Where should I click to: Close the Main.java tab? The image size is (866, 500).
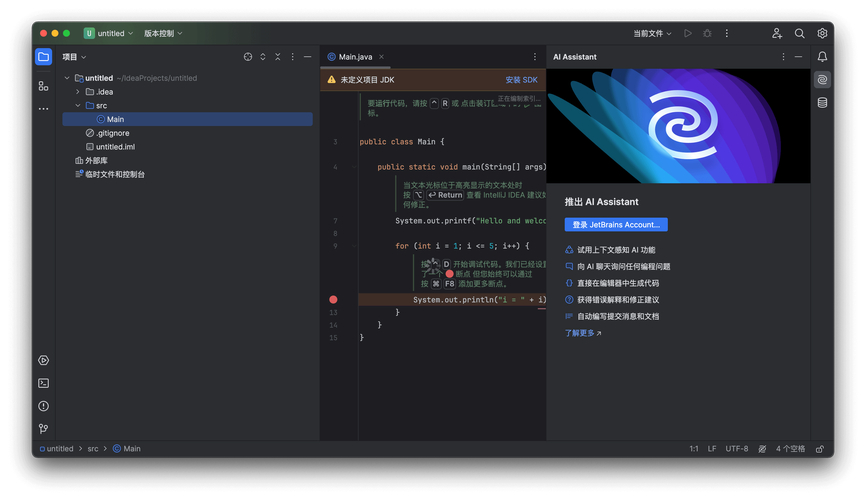[x=382, y=57]
